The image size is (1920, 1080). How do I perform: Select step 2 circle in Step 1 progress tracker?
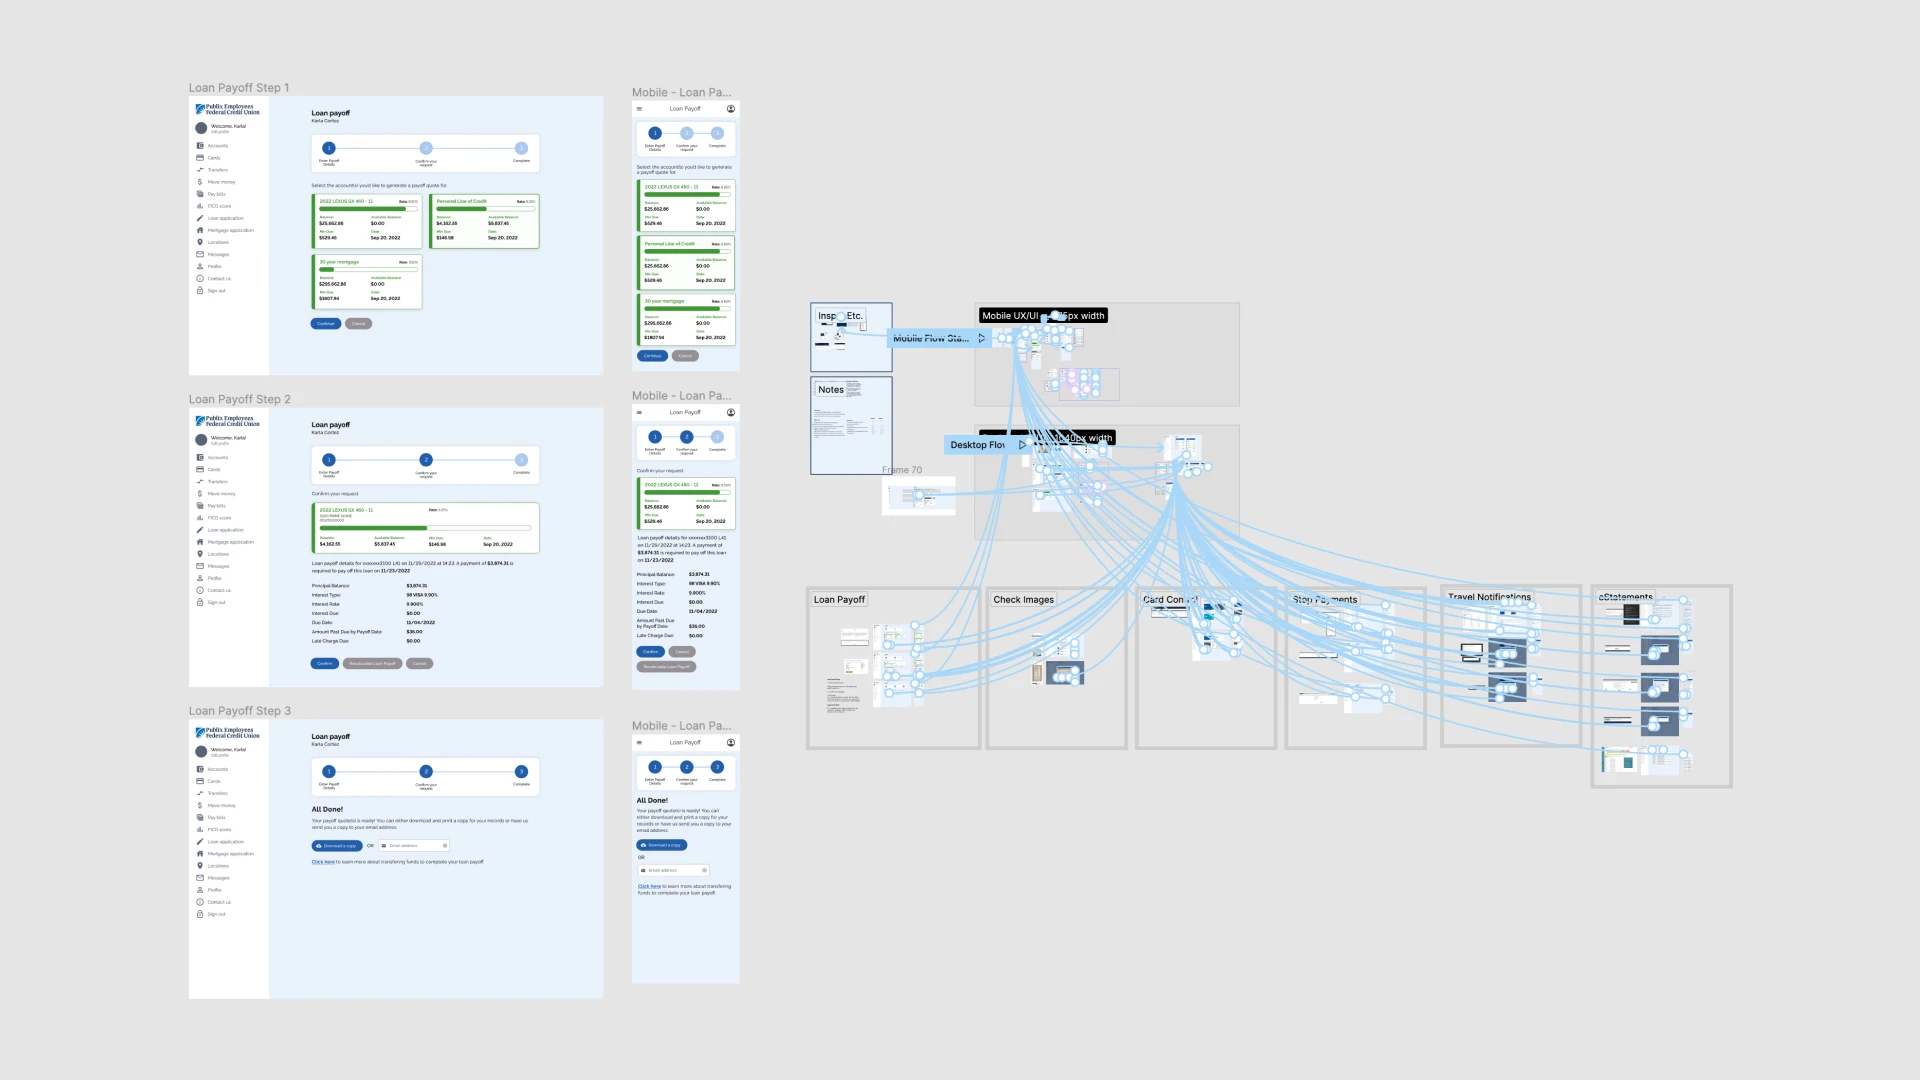point(426,148)
